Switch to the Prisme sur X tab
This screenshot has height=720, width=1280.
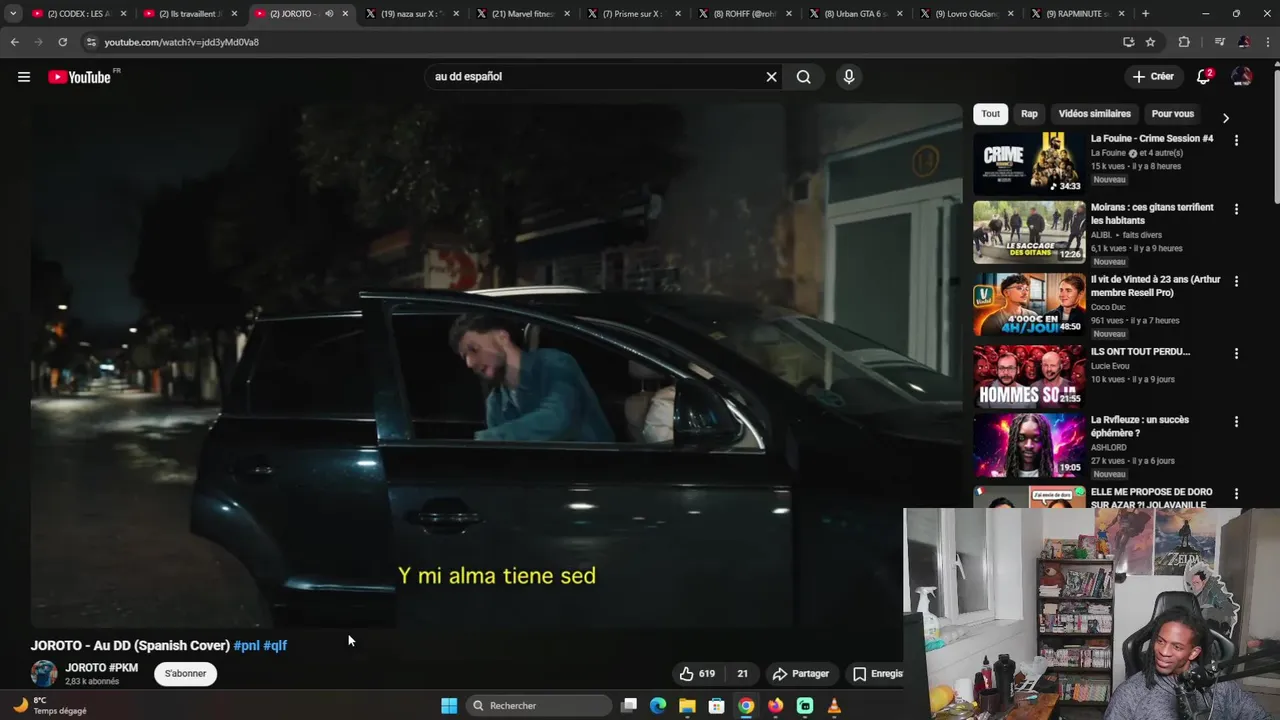634,14
